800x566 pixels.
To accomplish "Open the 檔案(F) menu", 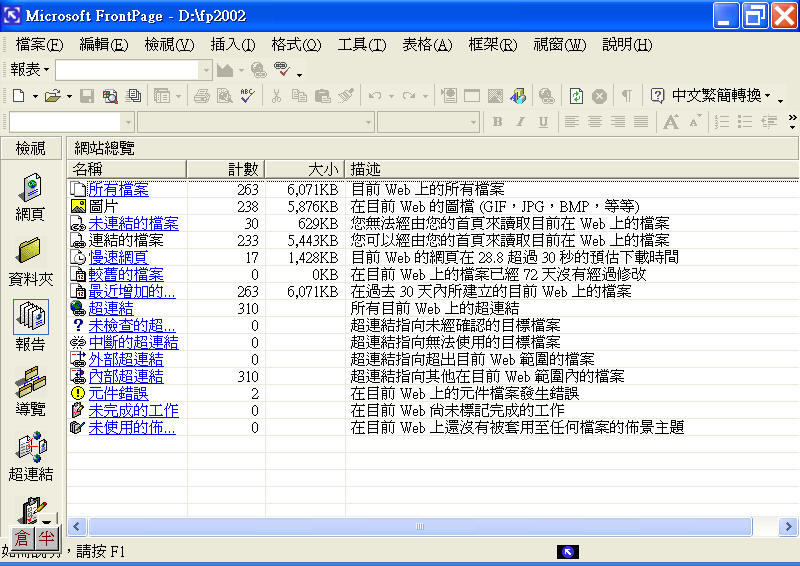I will pos(39,44).
